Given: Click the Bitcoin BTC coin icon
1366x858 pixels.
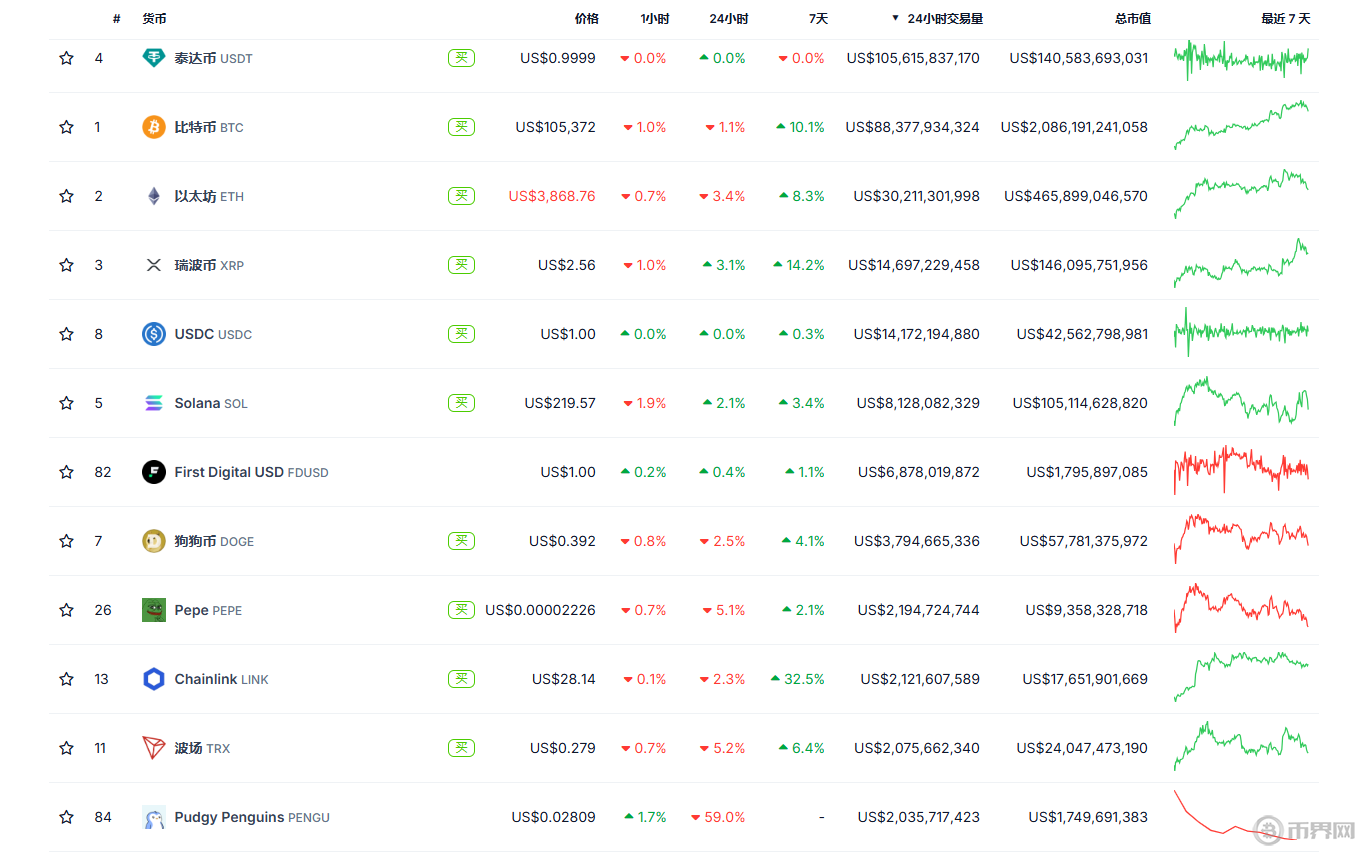Looking at the screenshot, I should tap(153, 127).
